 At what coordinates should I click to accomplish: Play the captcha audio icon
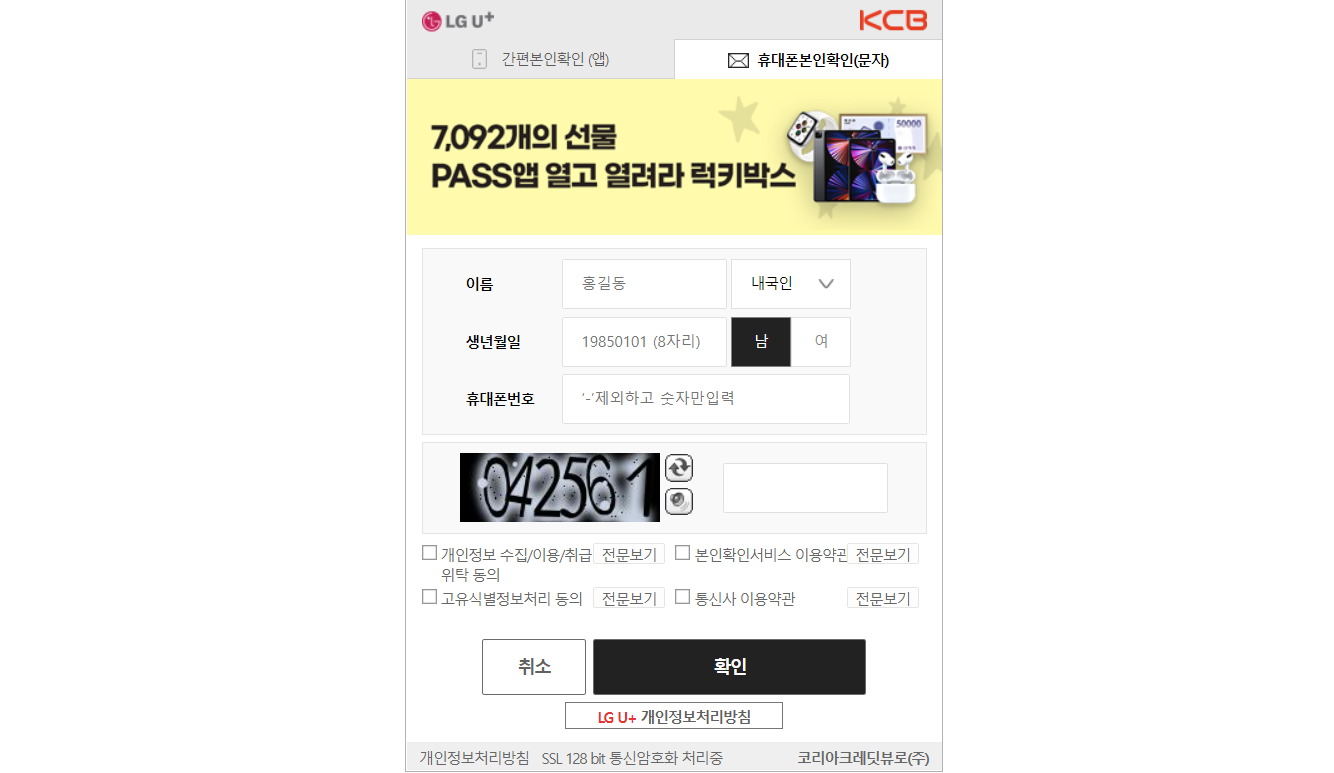point(679,501)
